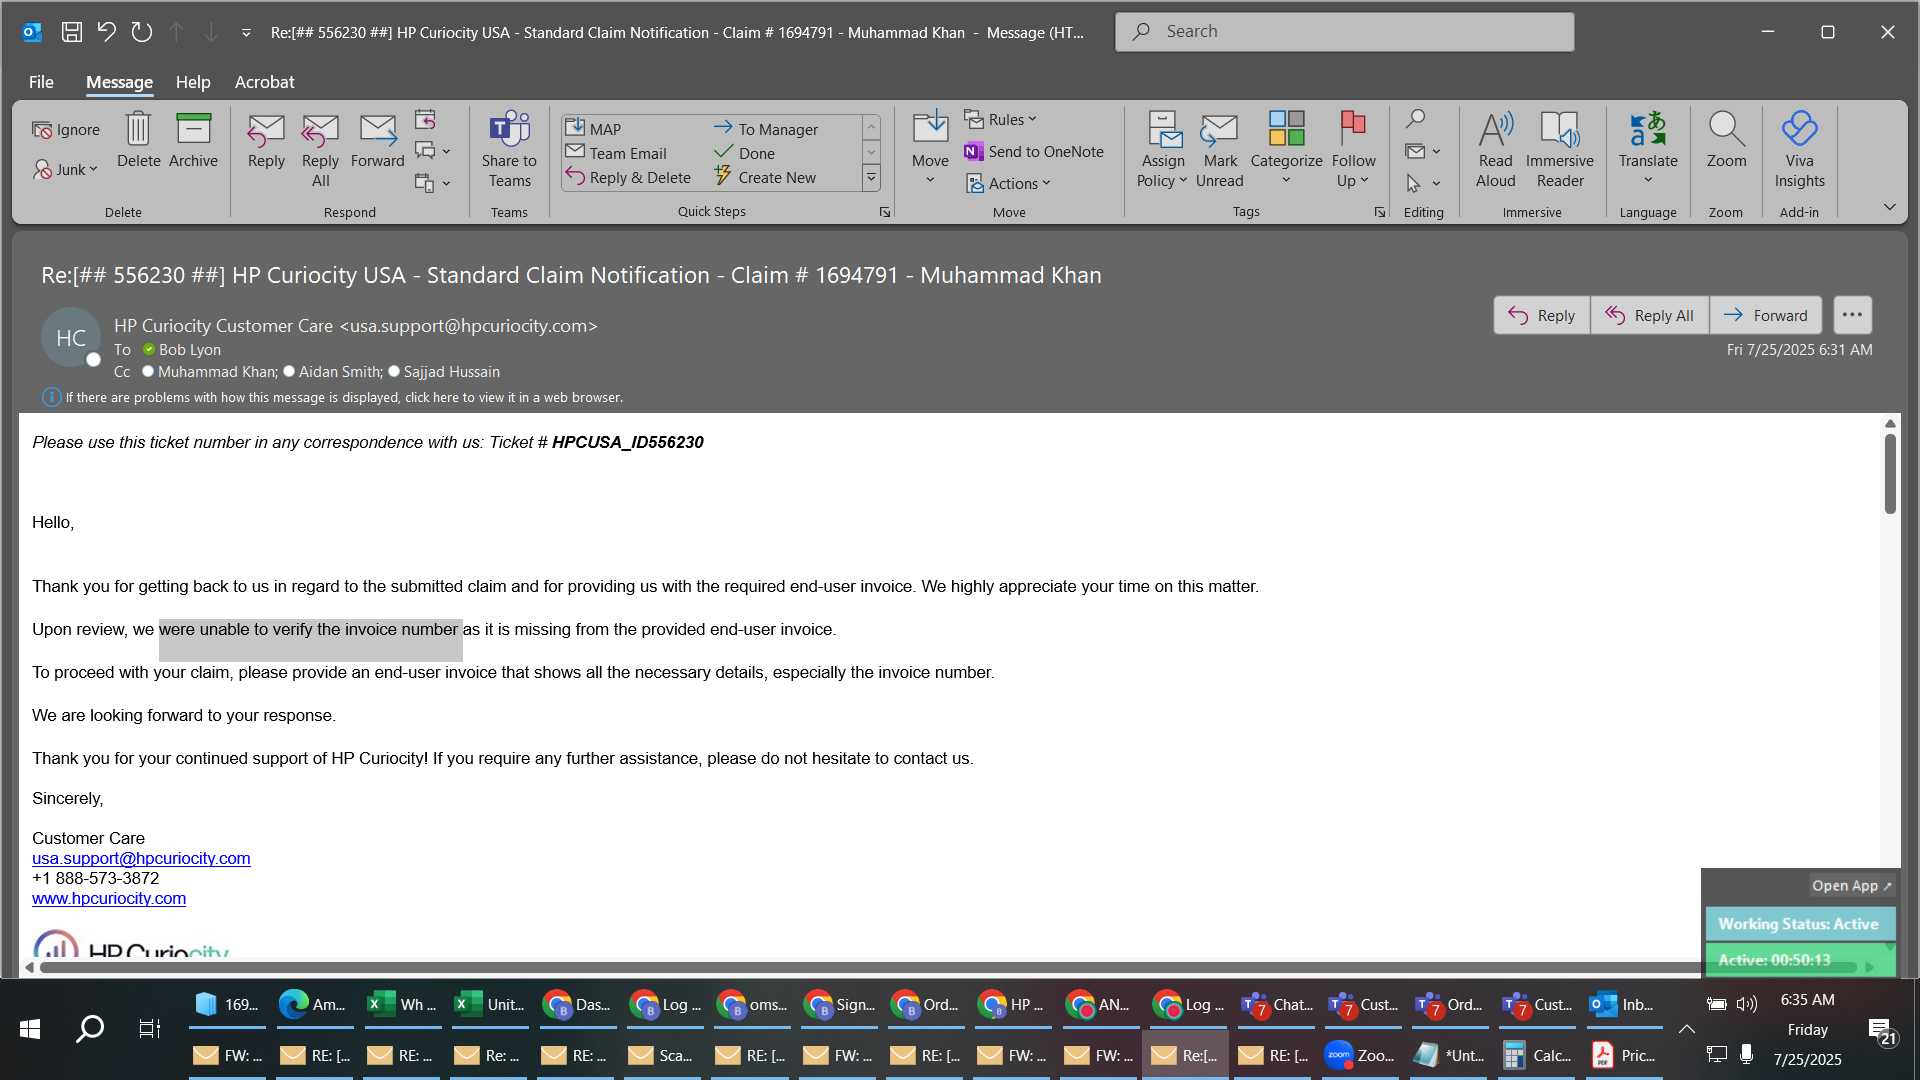
Task: Click the vertical scrollbar of message body
Action: [x=1890, y=474]
